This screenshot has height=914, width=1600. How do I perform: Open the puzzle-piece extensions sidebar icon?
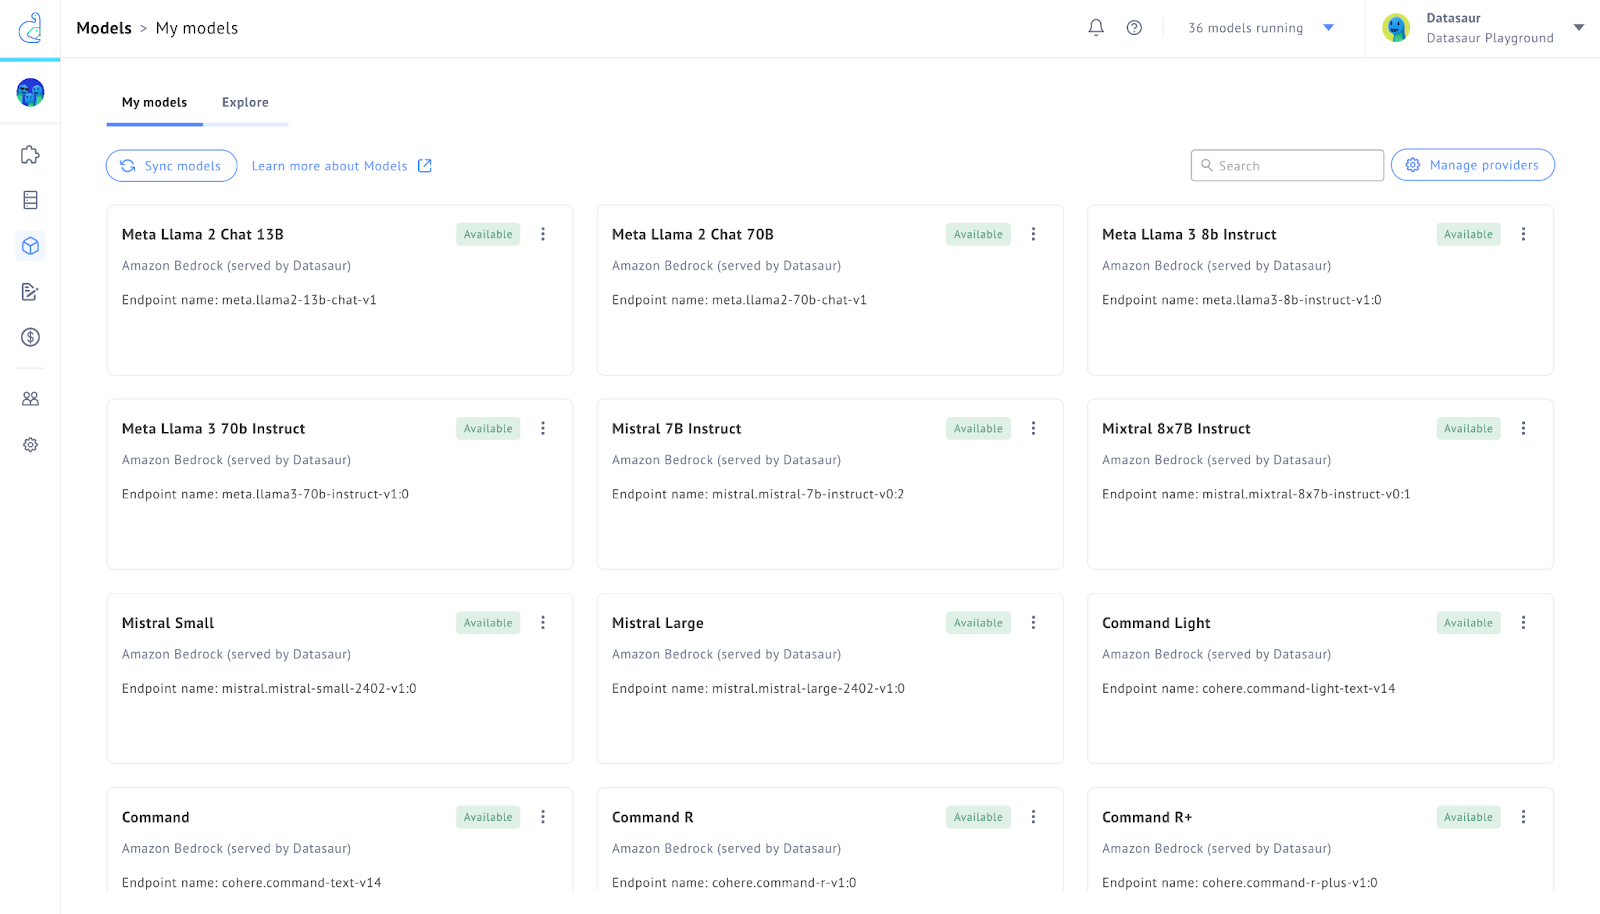(x=31, y=155)
